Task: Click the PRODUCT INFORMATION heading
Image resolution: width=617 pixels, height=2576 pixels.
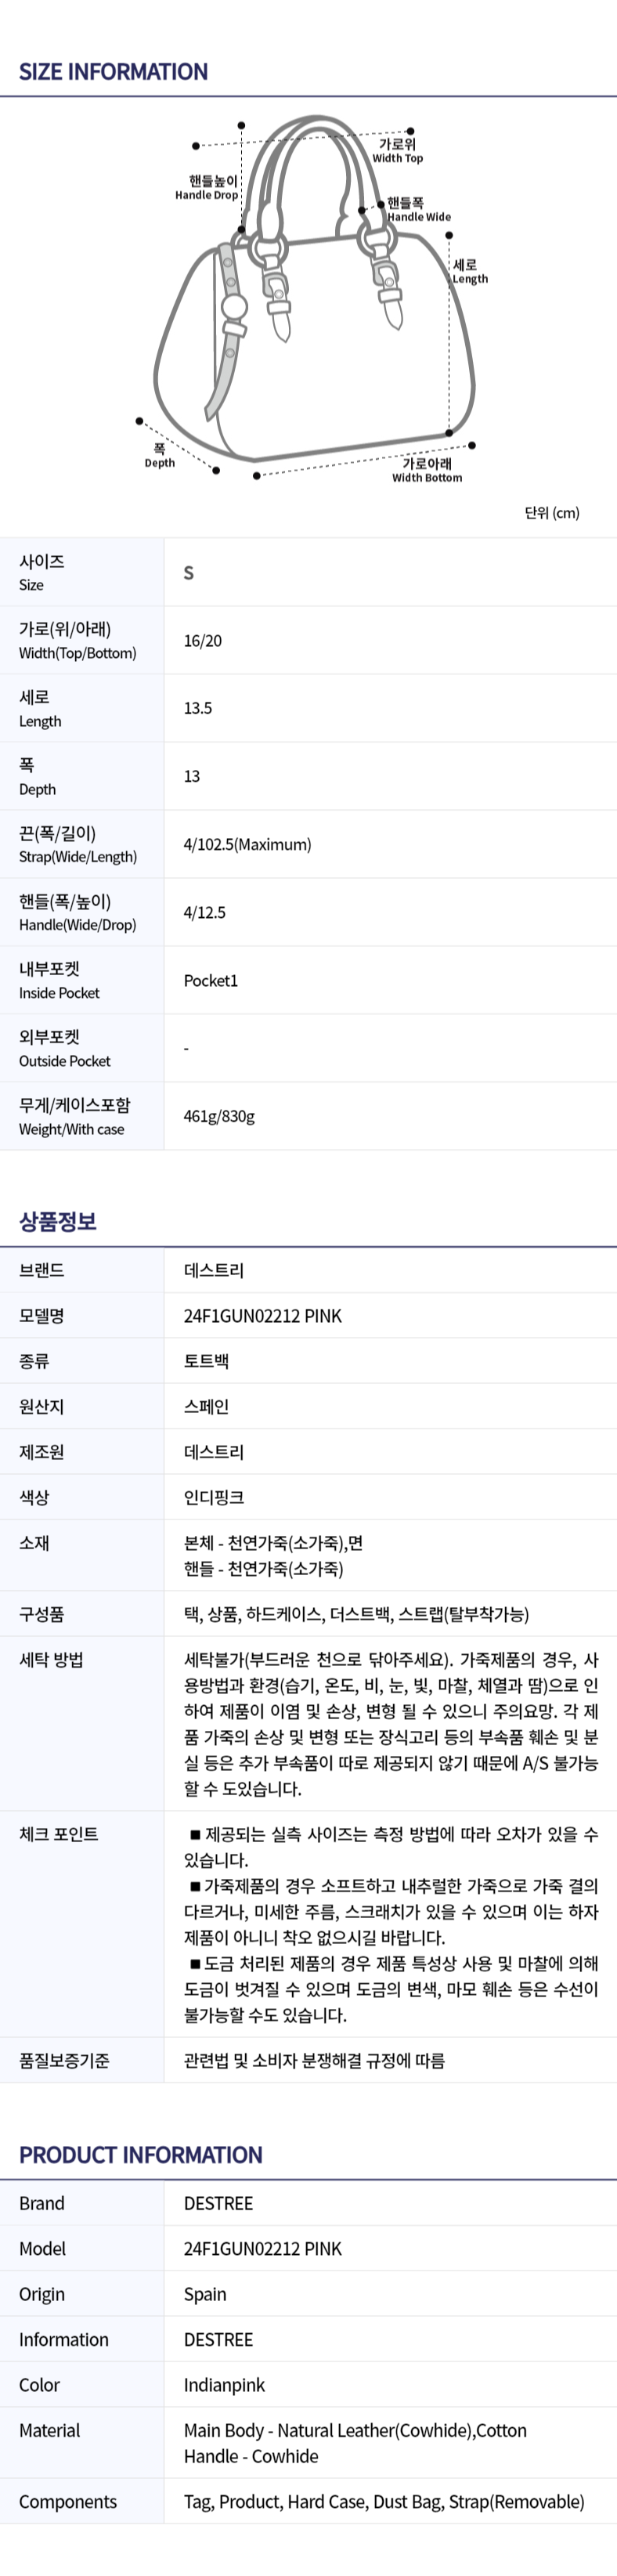Action: 140,2154
